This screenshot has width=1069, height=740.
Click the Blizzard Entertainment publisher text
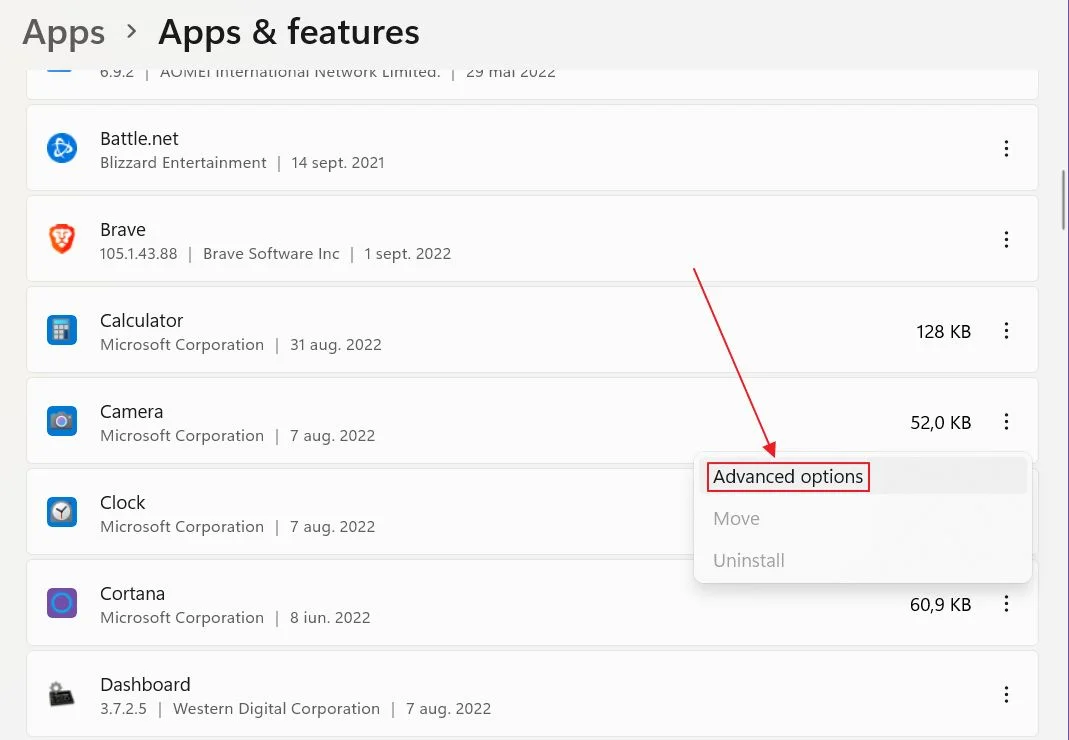(x=183, y=163)
